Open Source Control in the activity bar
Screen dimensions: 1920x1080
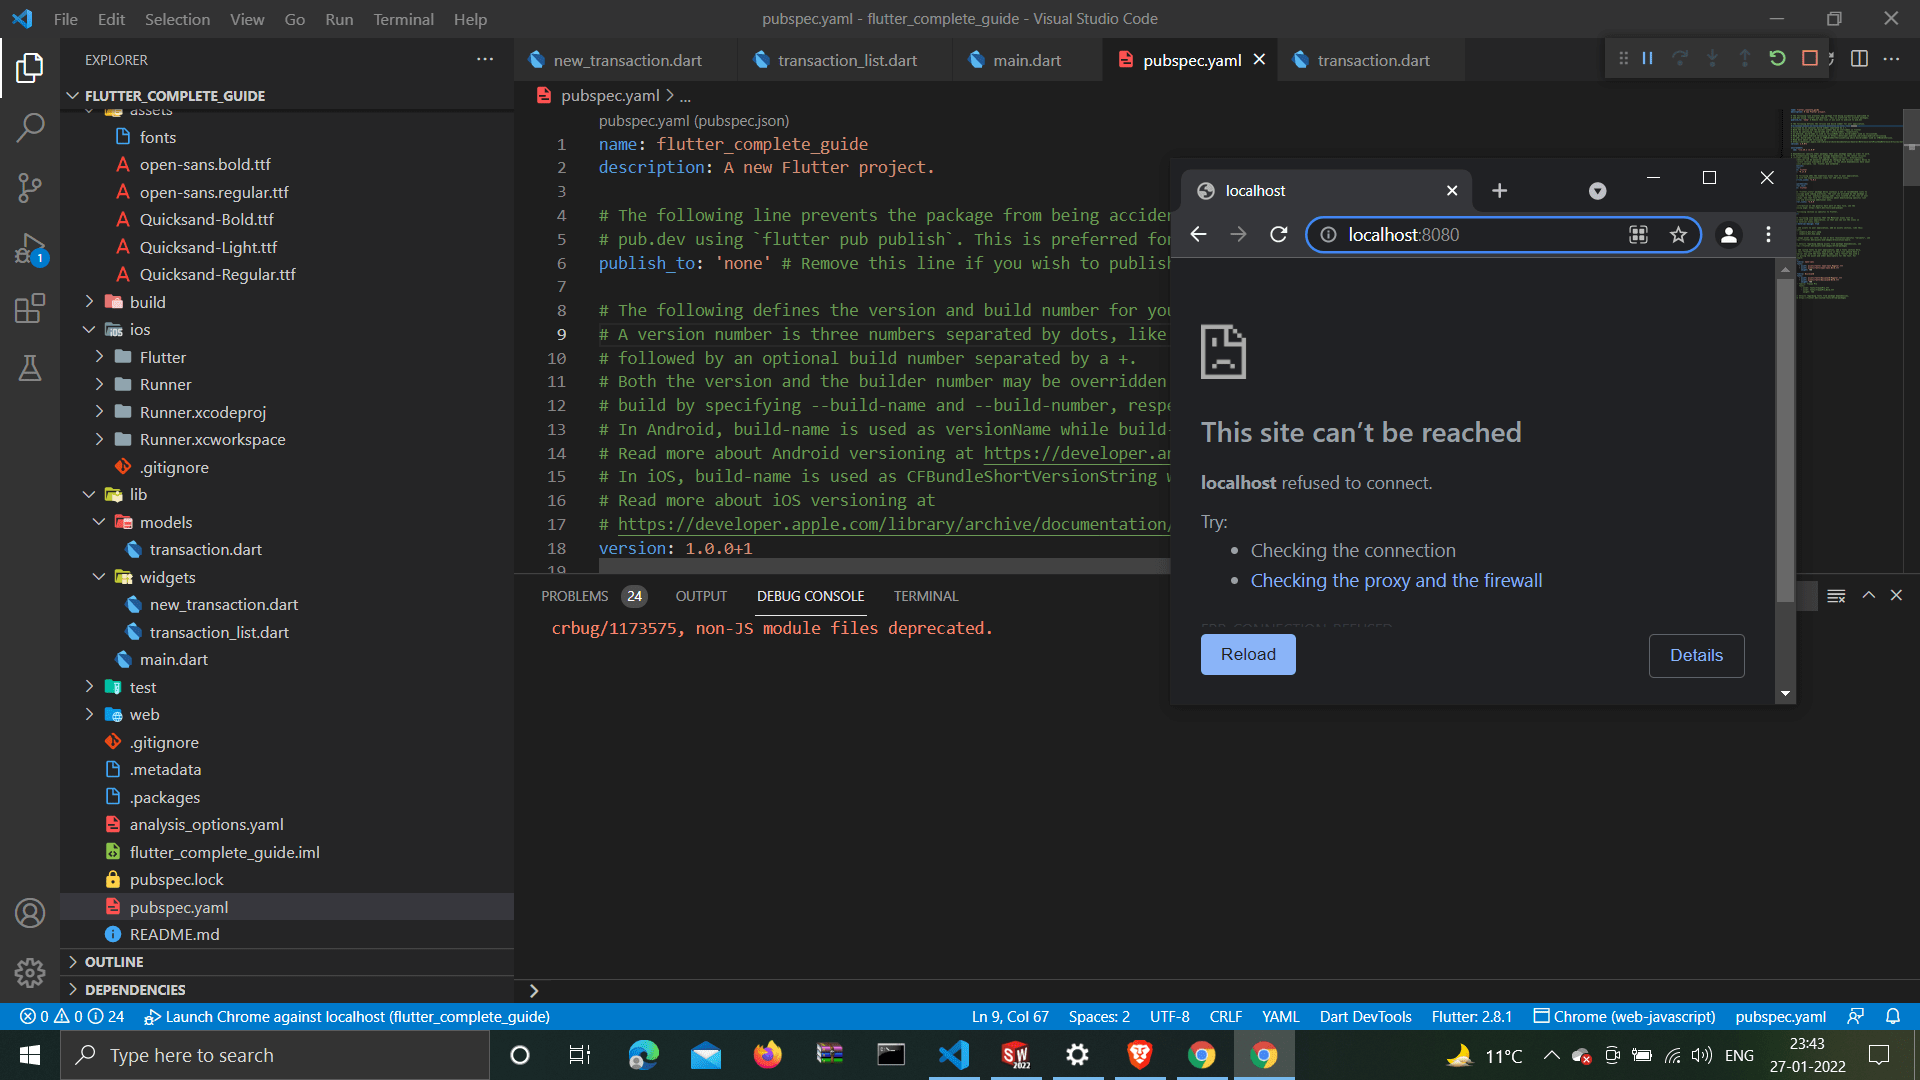(30, 188)
